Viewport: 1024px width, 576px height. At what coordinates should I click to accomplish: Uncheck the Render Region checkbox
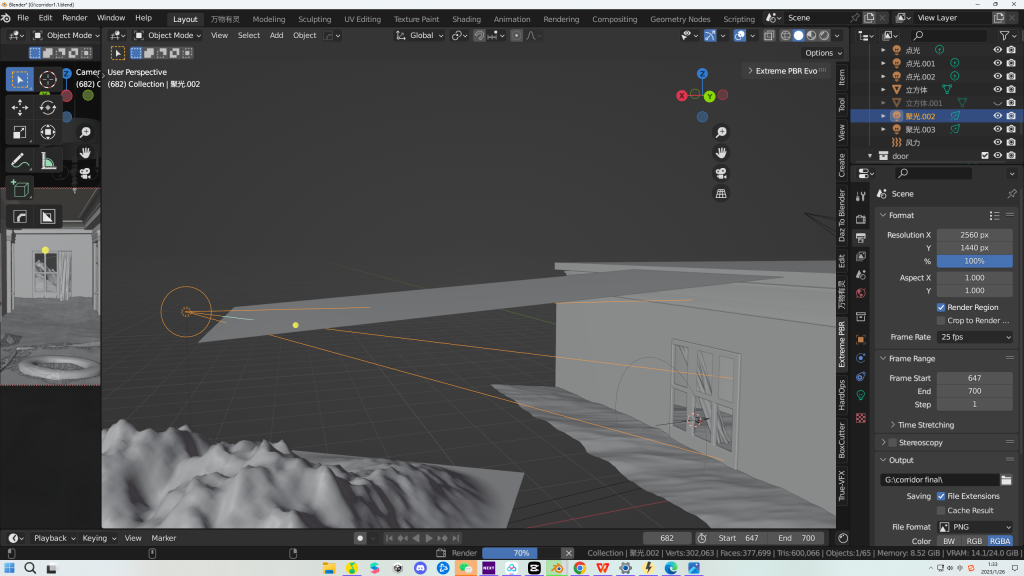coord(941,308)
